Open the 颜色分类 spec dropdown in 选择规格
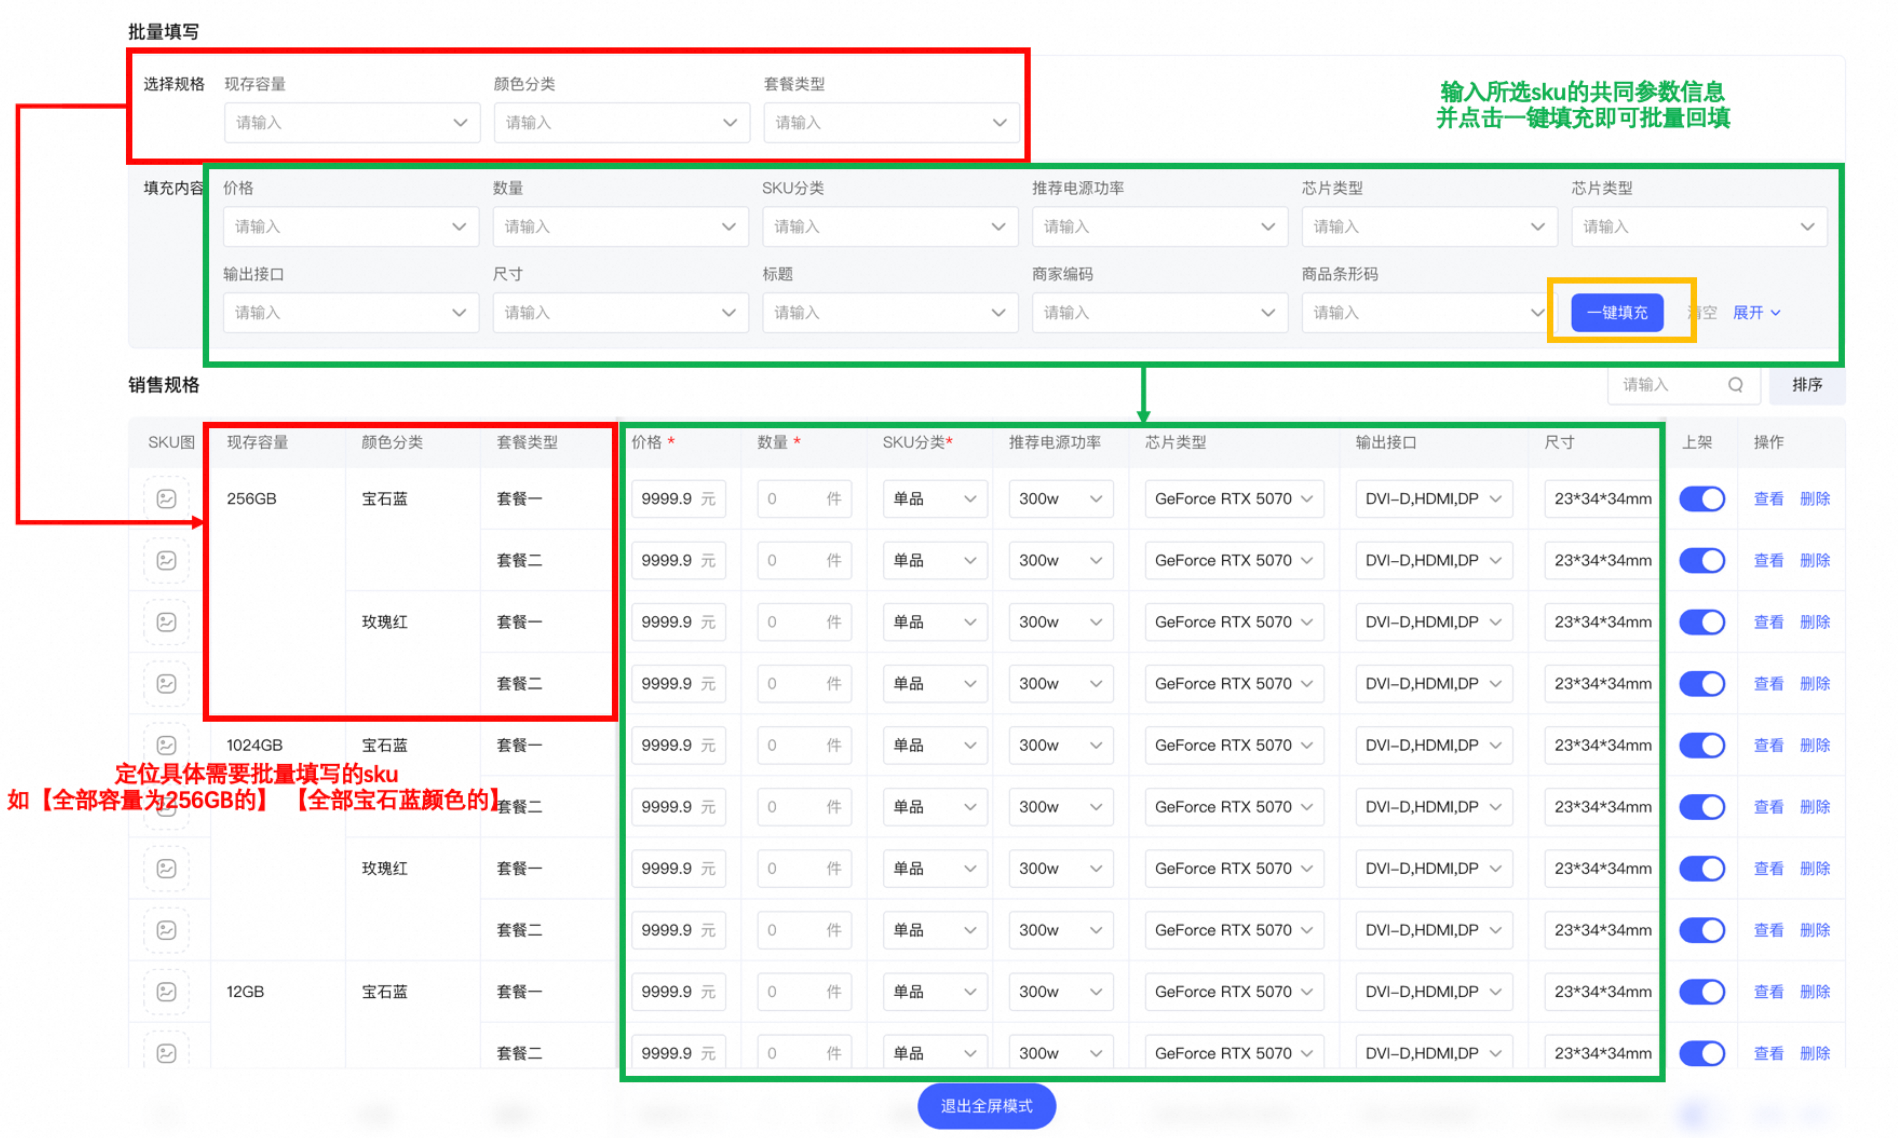The image size is (1898, 1138). point(621,122)
